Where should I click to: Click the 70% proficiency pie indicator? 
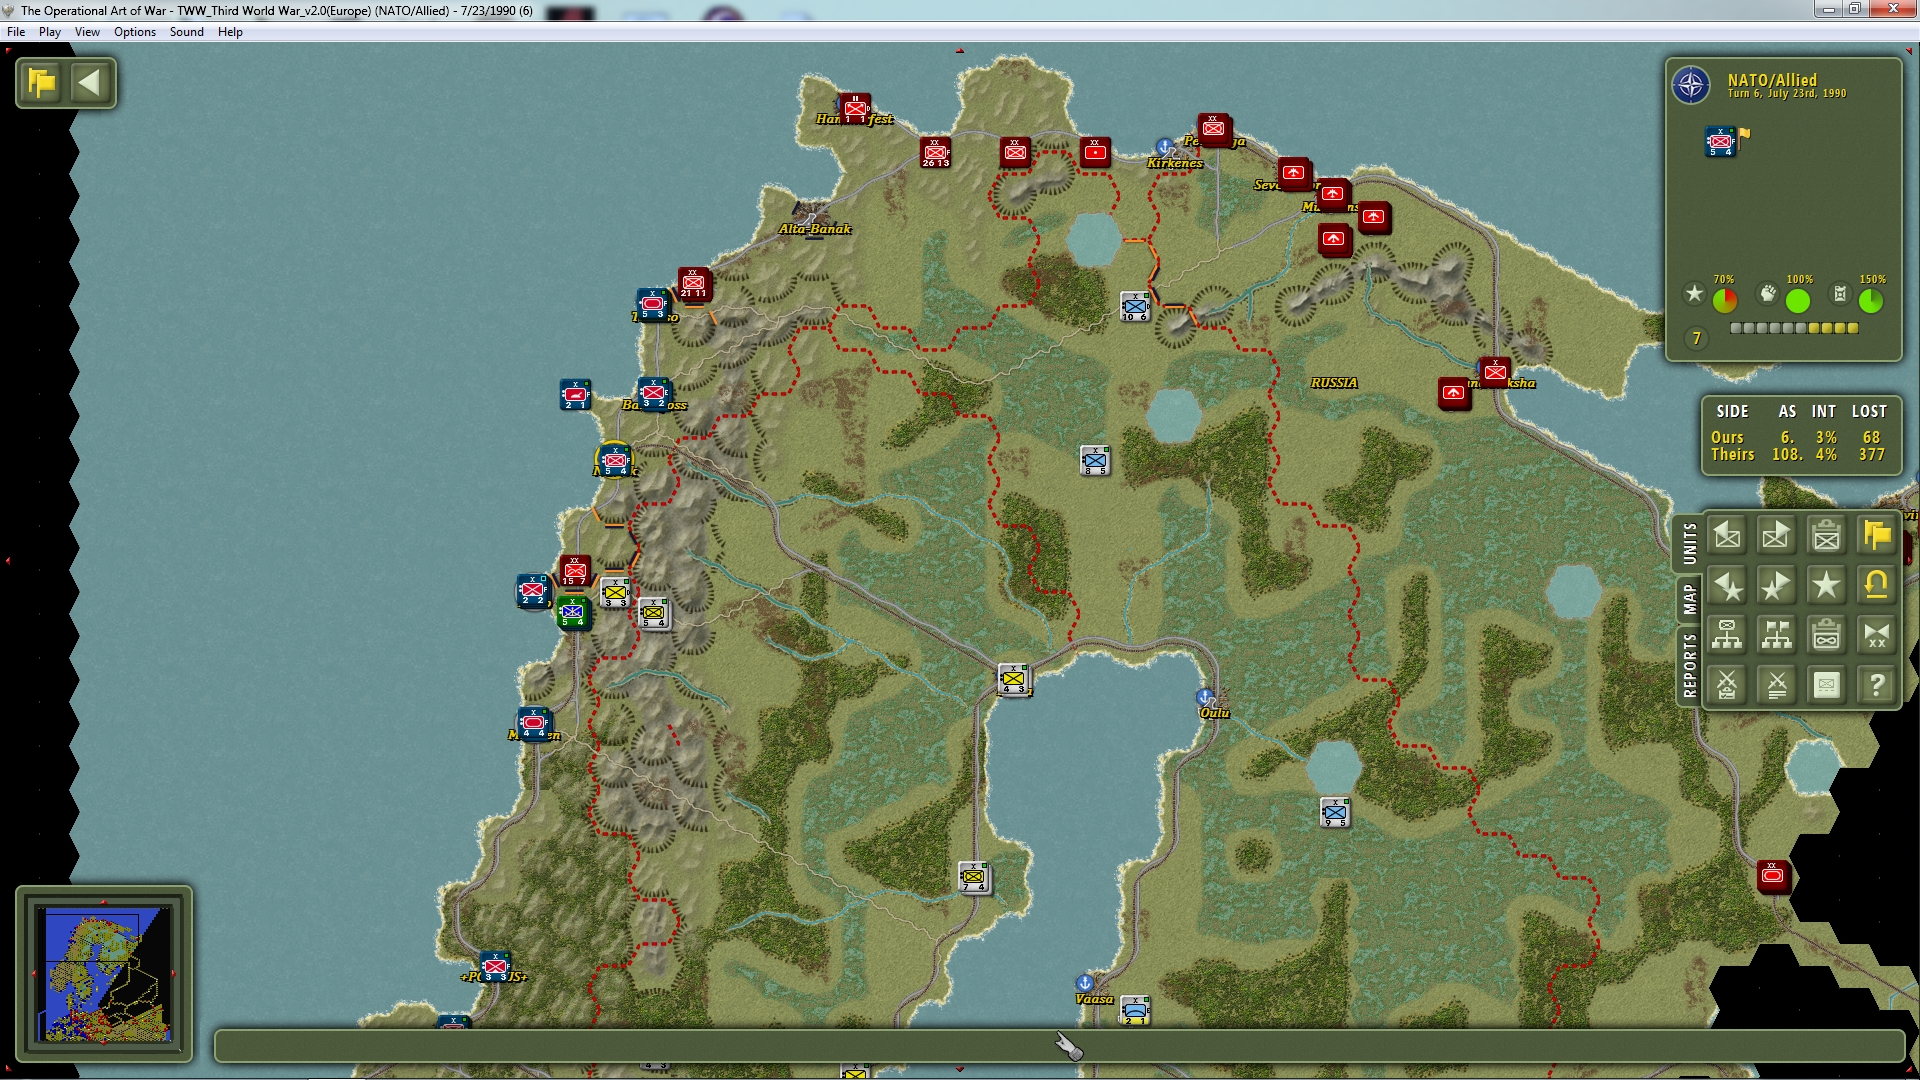point(1725,300)
